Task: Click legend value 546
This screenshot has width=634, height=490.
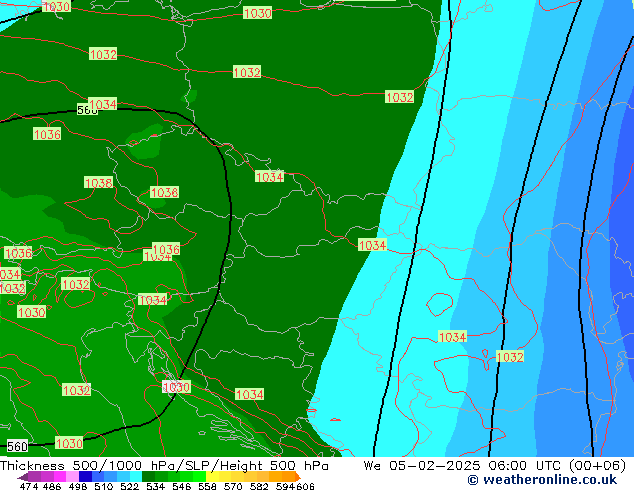Action: coord(181,486)
